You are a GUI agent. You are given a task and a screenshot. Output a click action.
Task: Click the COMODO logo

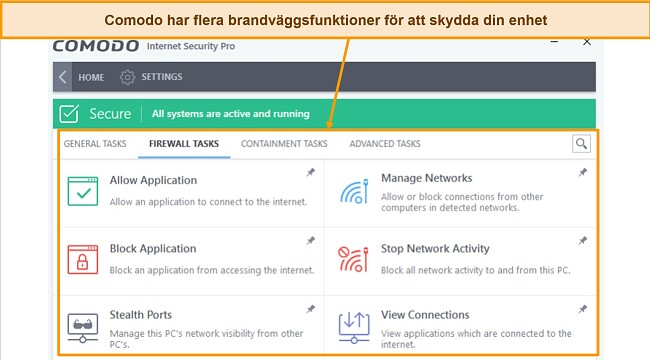coord(96,46)
